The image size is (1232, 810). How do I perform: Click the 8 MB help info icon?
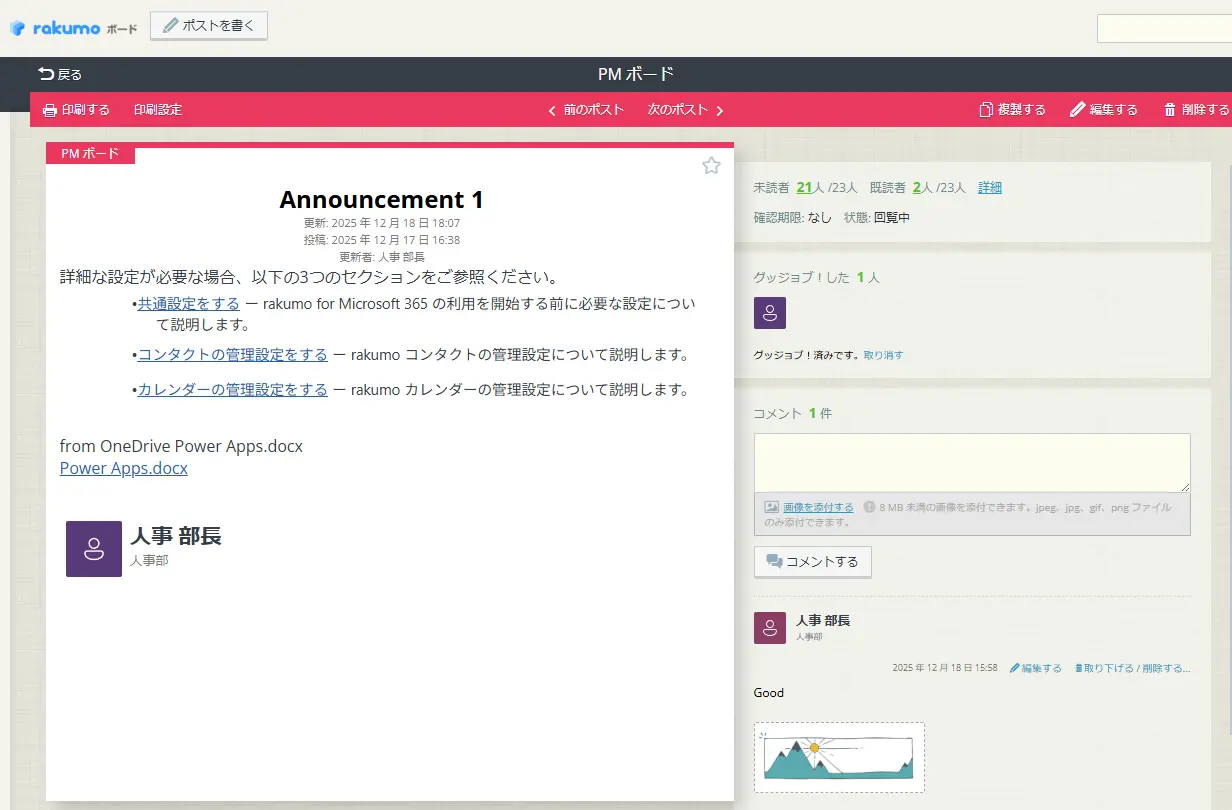coord(869,507)
